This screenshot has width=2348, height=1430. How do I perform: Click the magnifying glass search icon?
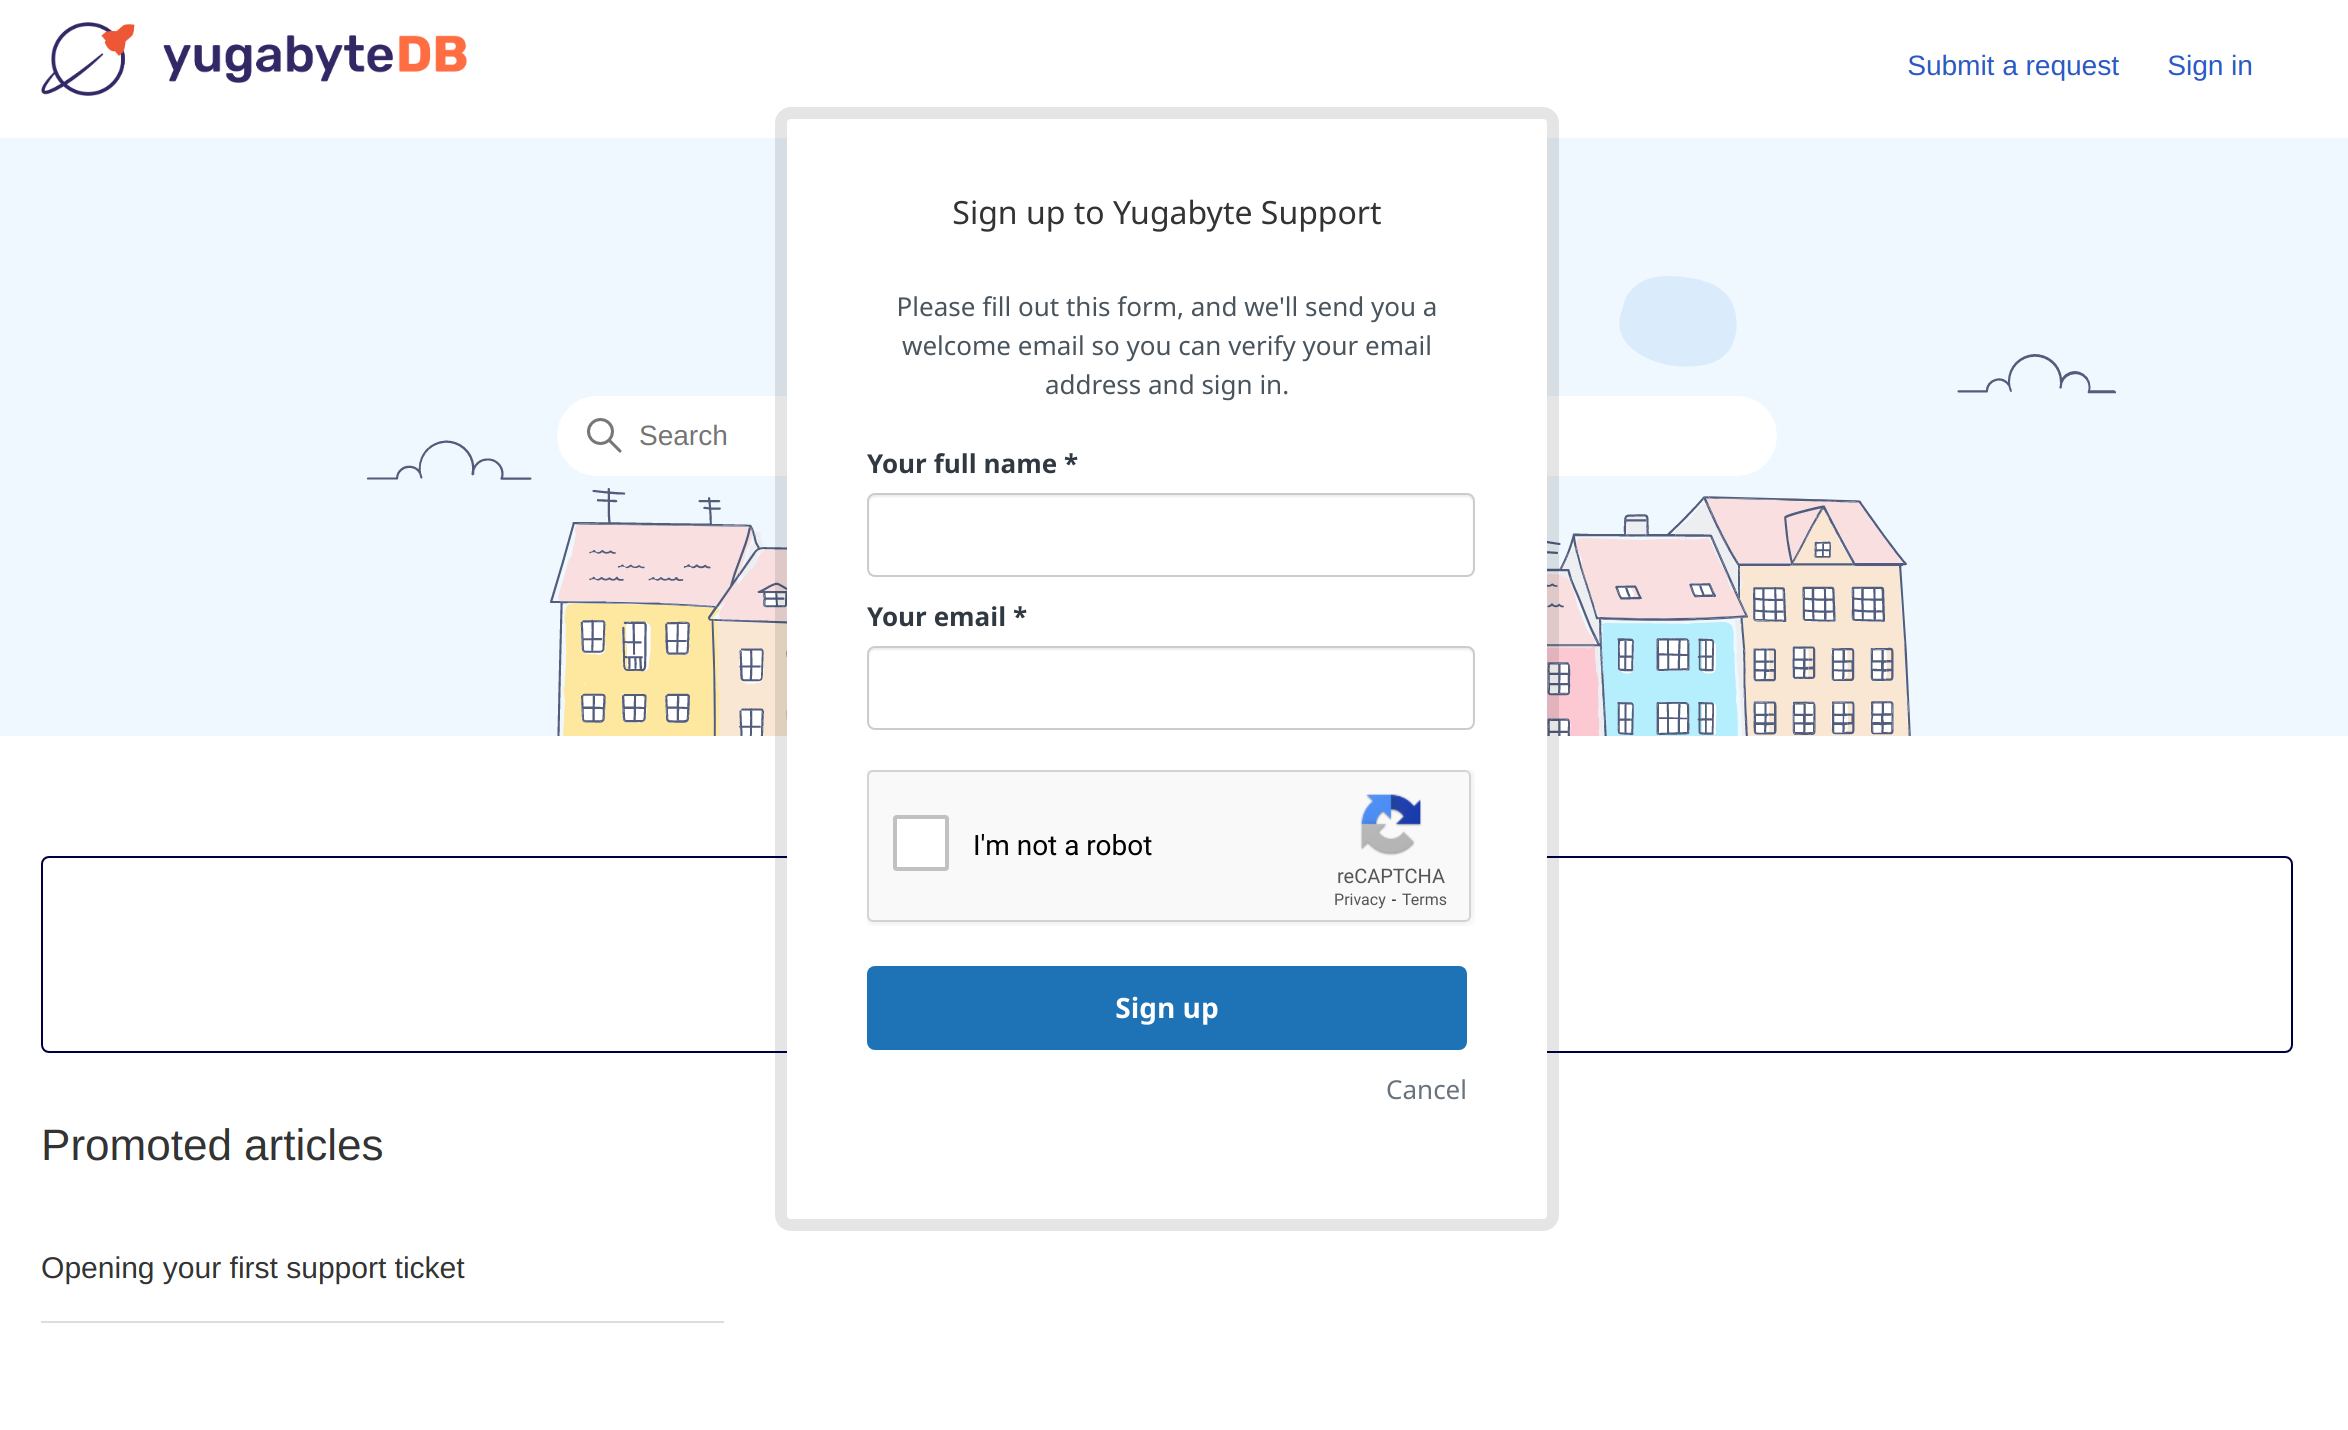point(604,435)
